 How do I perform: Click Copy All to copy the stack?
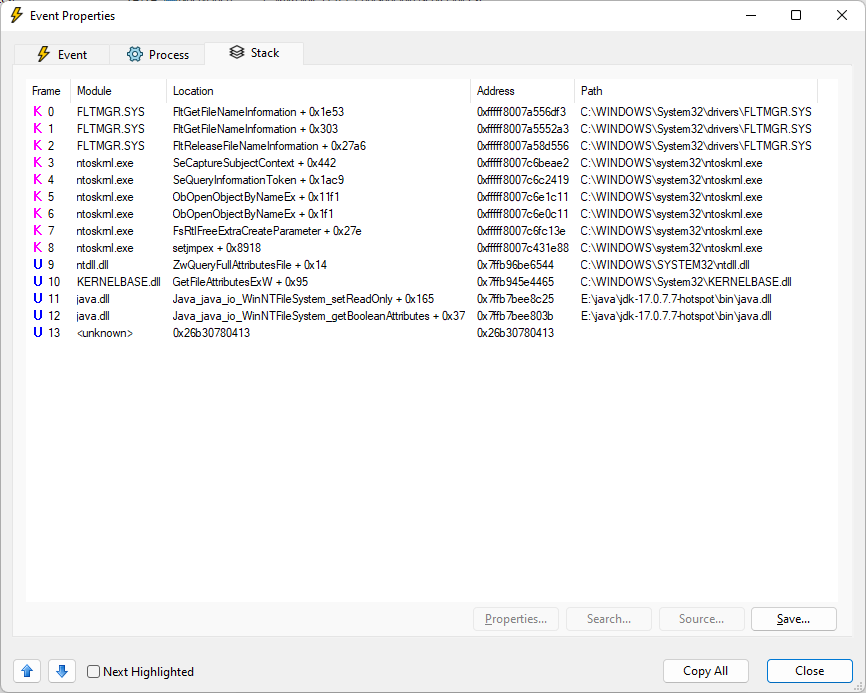706,671
